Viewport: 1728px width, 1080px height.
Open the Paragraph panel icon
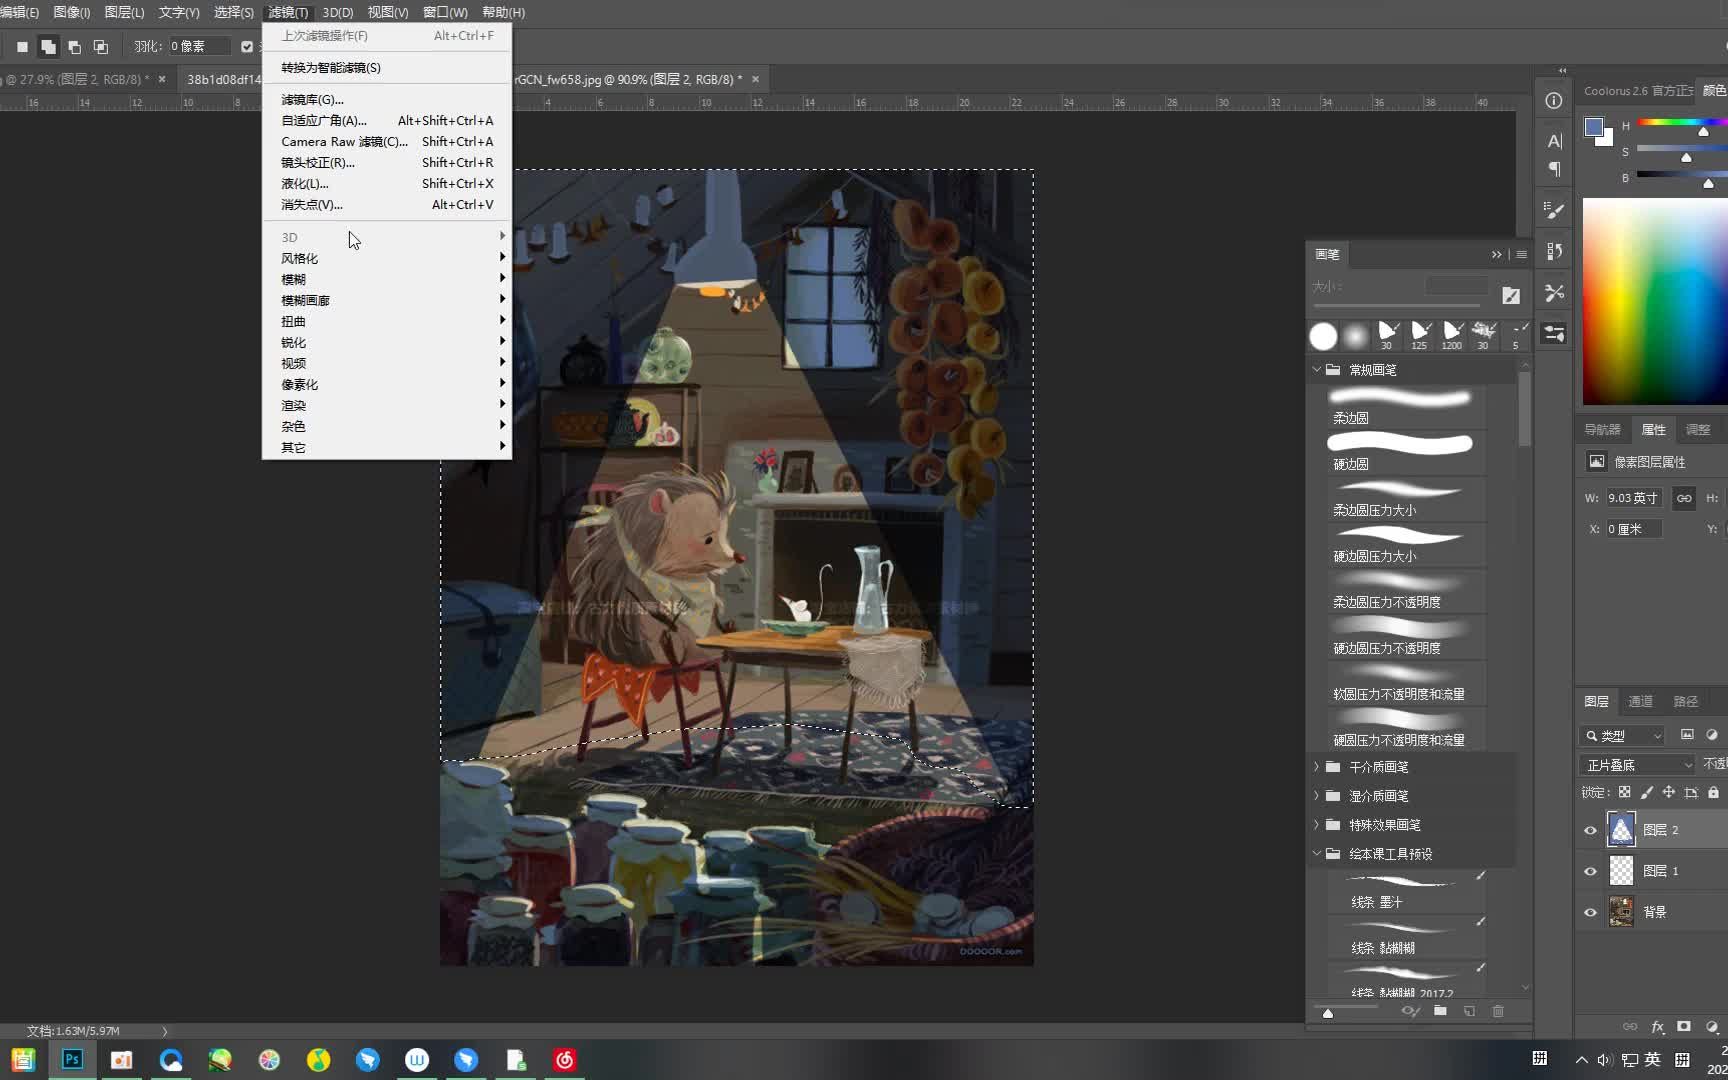click(x=1554, y=169)
